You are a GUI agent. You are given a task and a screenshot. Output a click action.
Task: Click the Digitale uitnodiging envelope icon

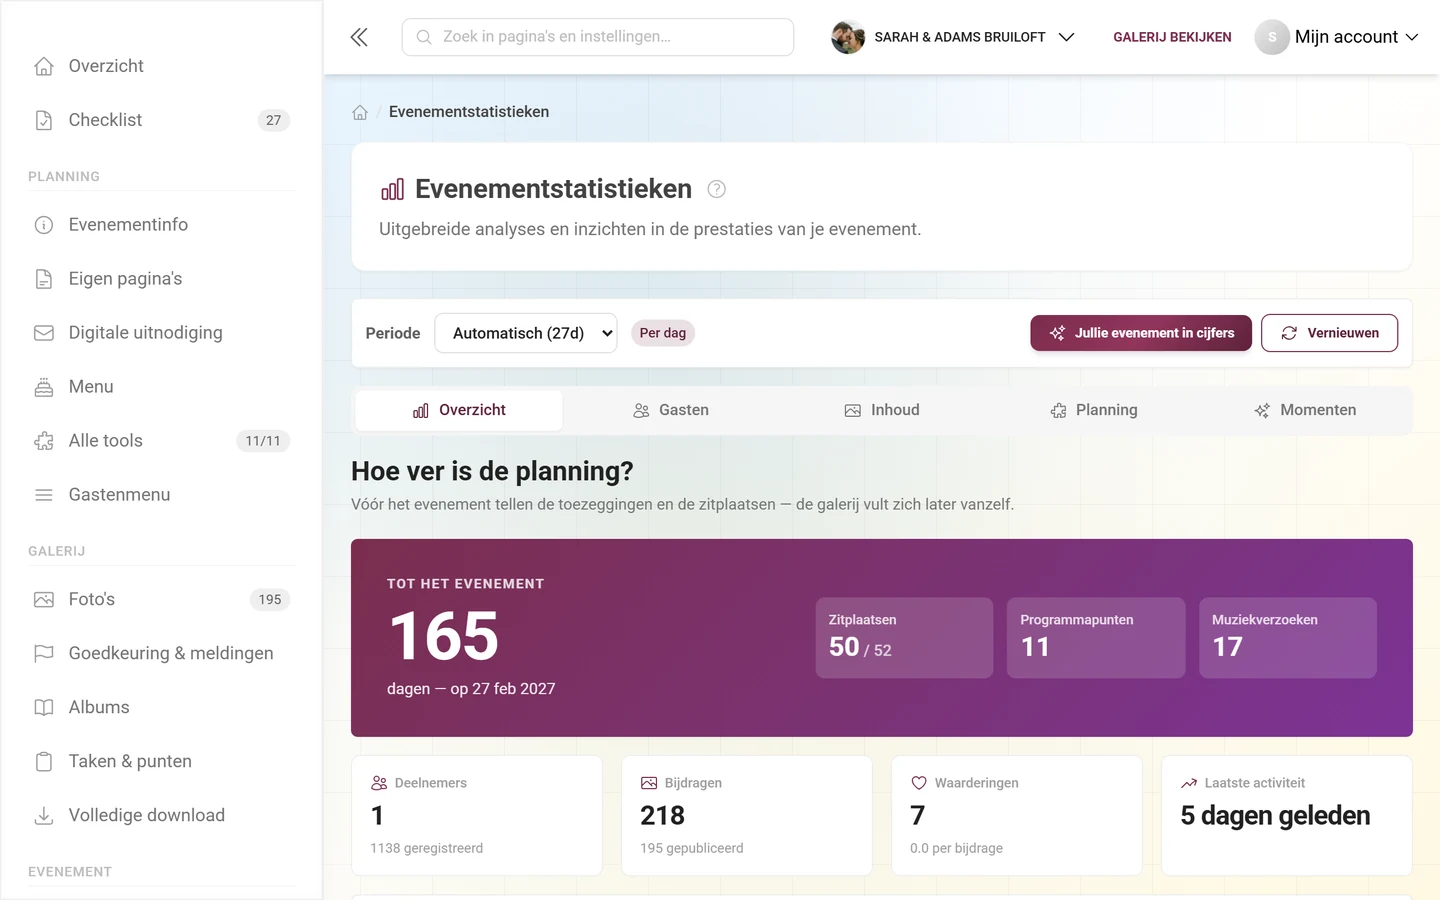[44, 333]
